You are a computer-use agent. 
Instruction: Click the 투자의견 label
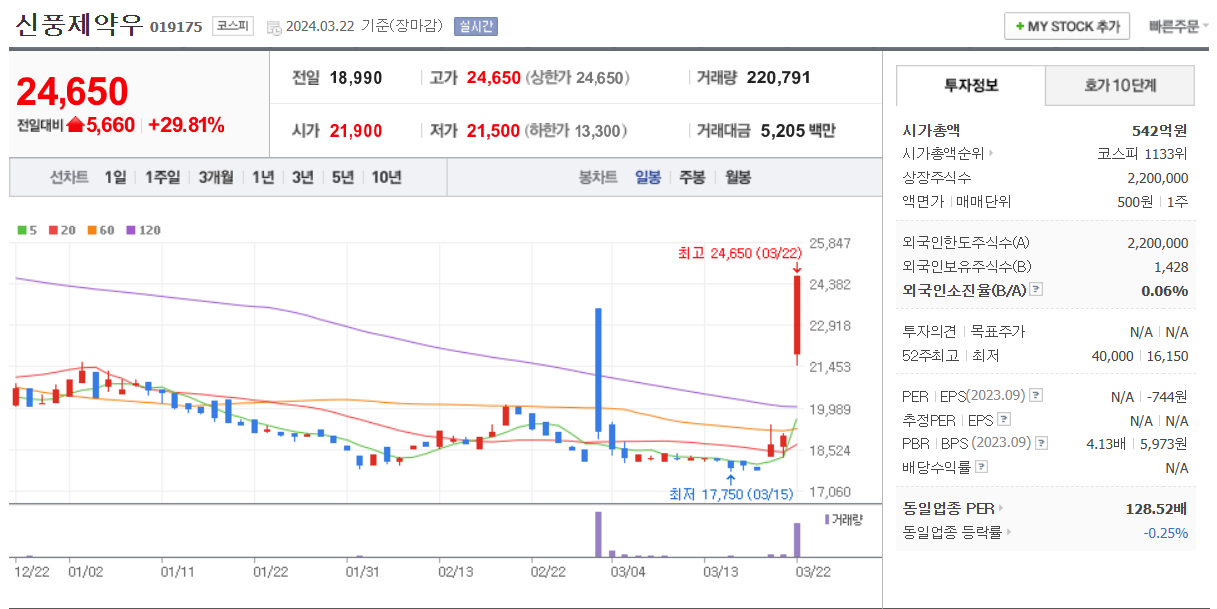(x=929, y=331)
